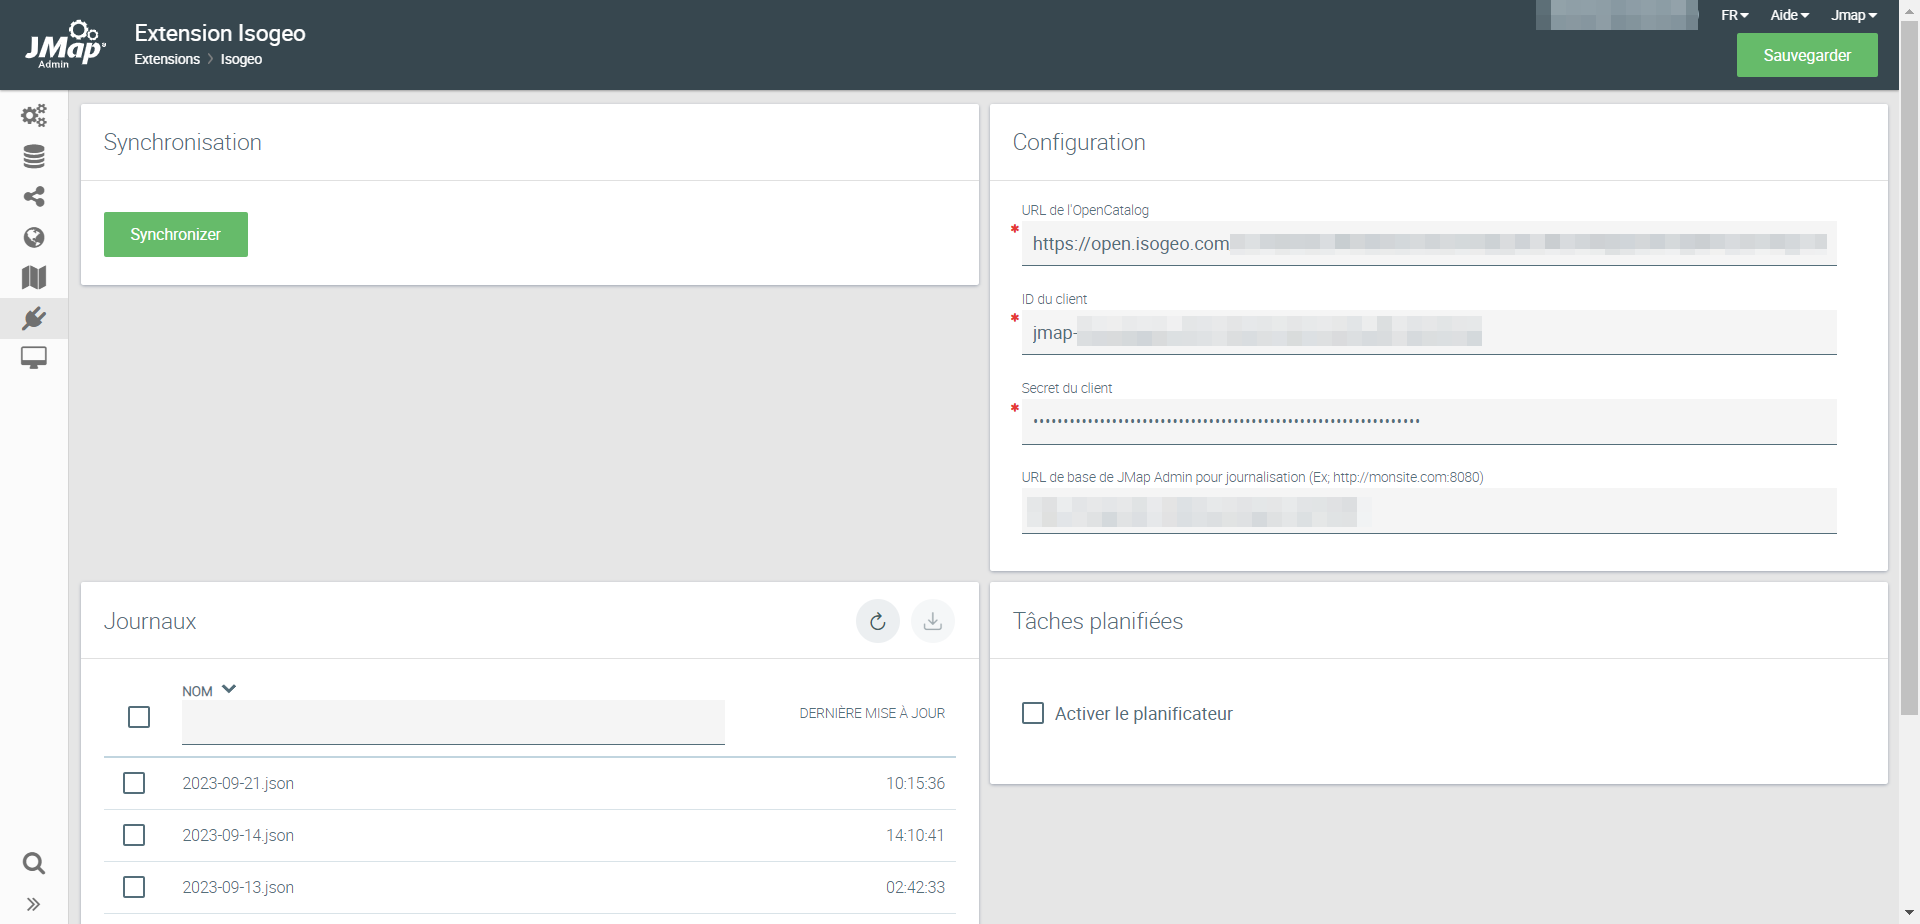Screen dimensions: 1920x924
Task: Open the folded map sidebar icon
Action: click(x=34, y=277)
